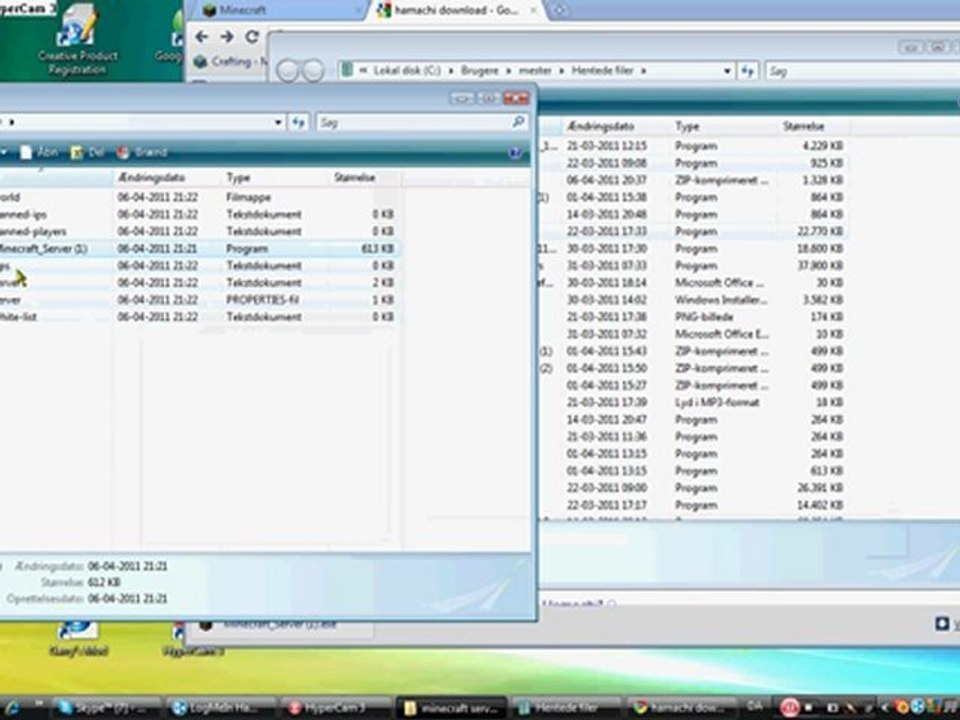Select the PNG-billede row
This screenshot has height=720, width=960.
click(692, 317)
